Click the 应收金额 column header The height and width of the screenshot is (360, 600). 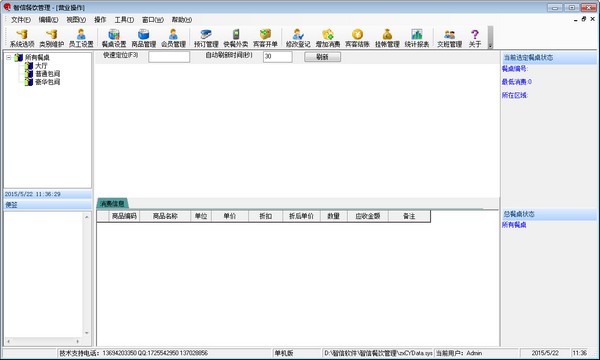368,216
